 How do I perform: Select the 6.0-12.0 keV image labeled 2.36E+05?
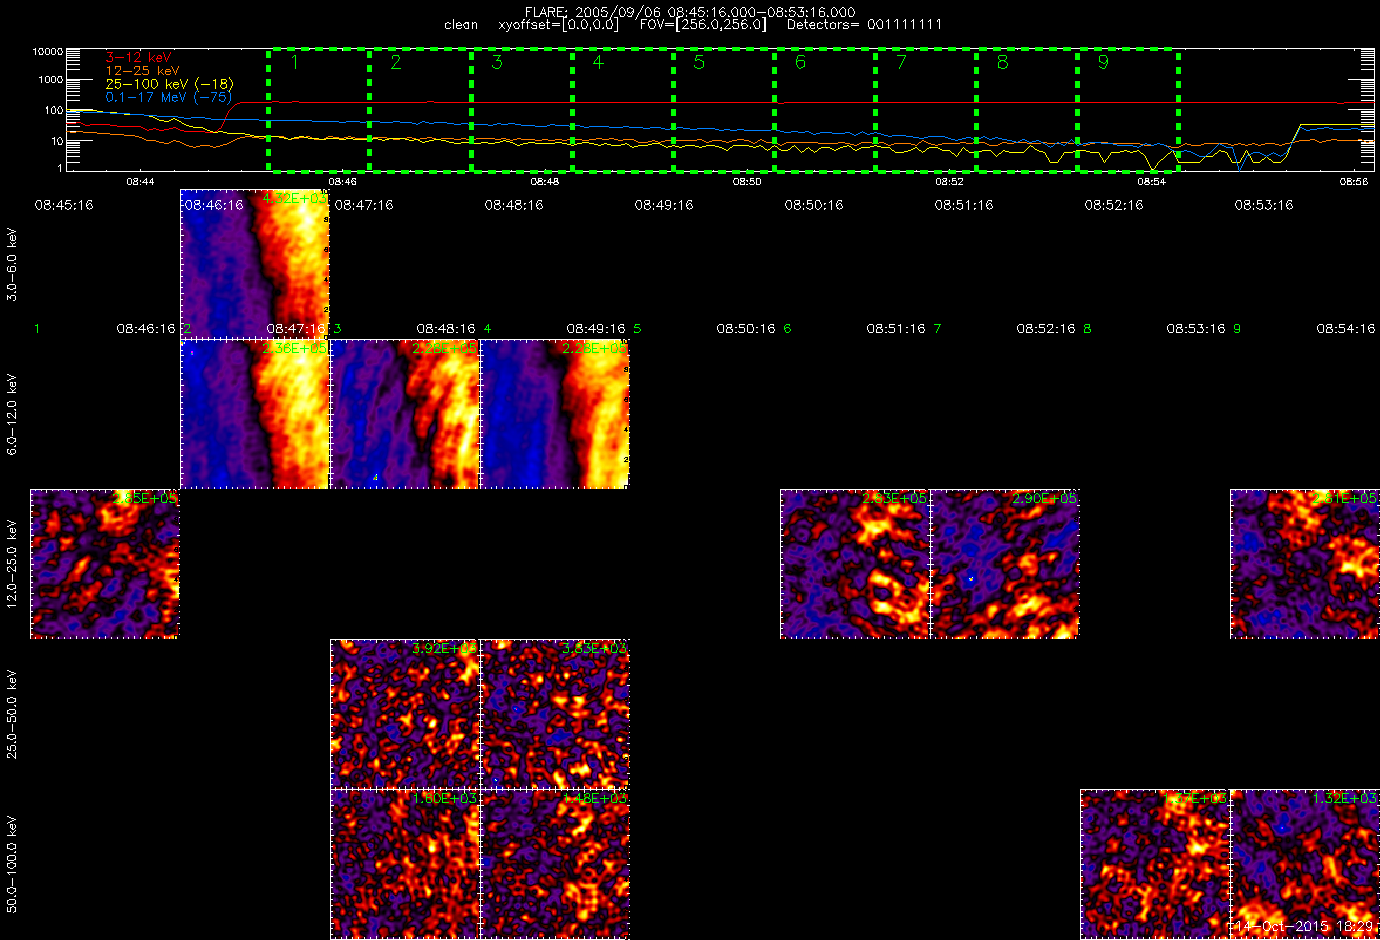(x=255, y=414)
